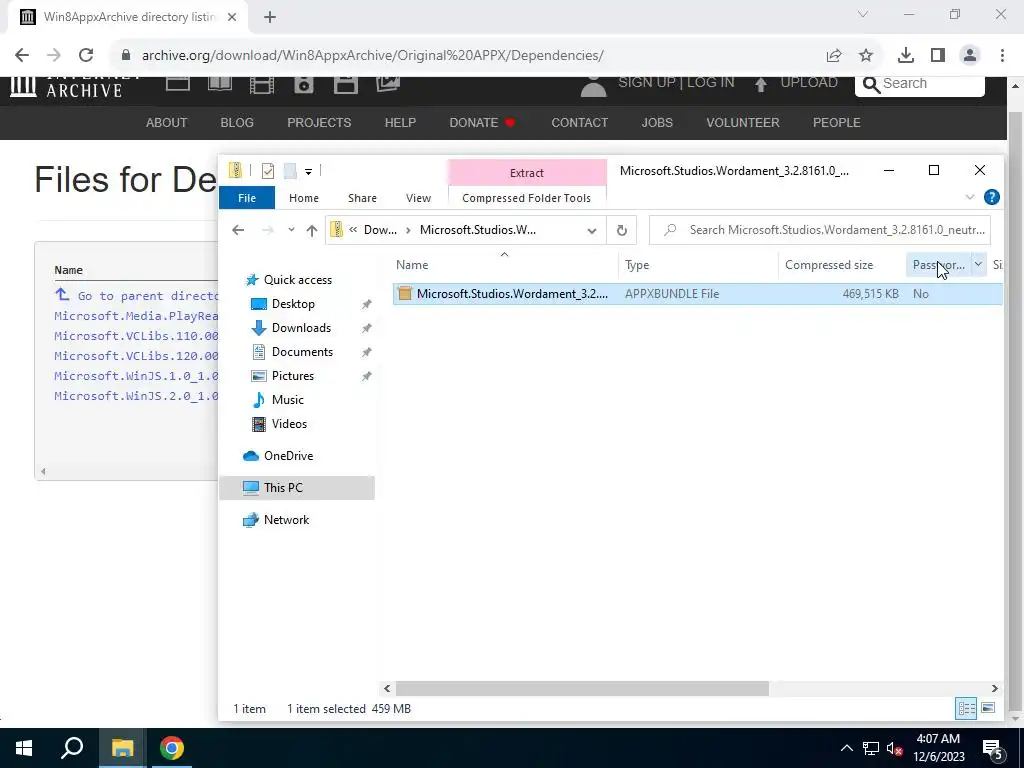Sort by Type column header
This screenshot has height=768, width=1024.
pos(697,264)
